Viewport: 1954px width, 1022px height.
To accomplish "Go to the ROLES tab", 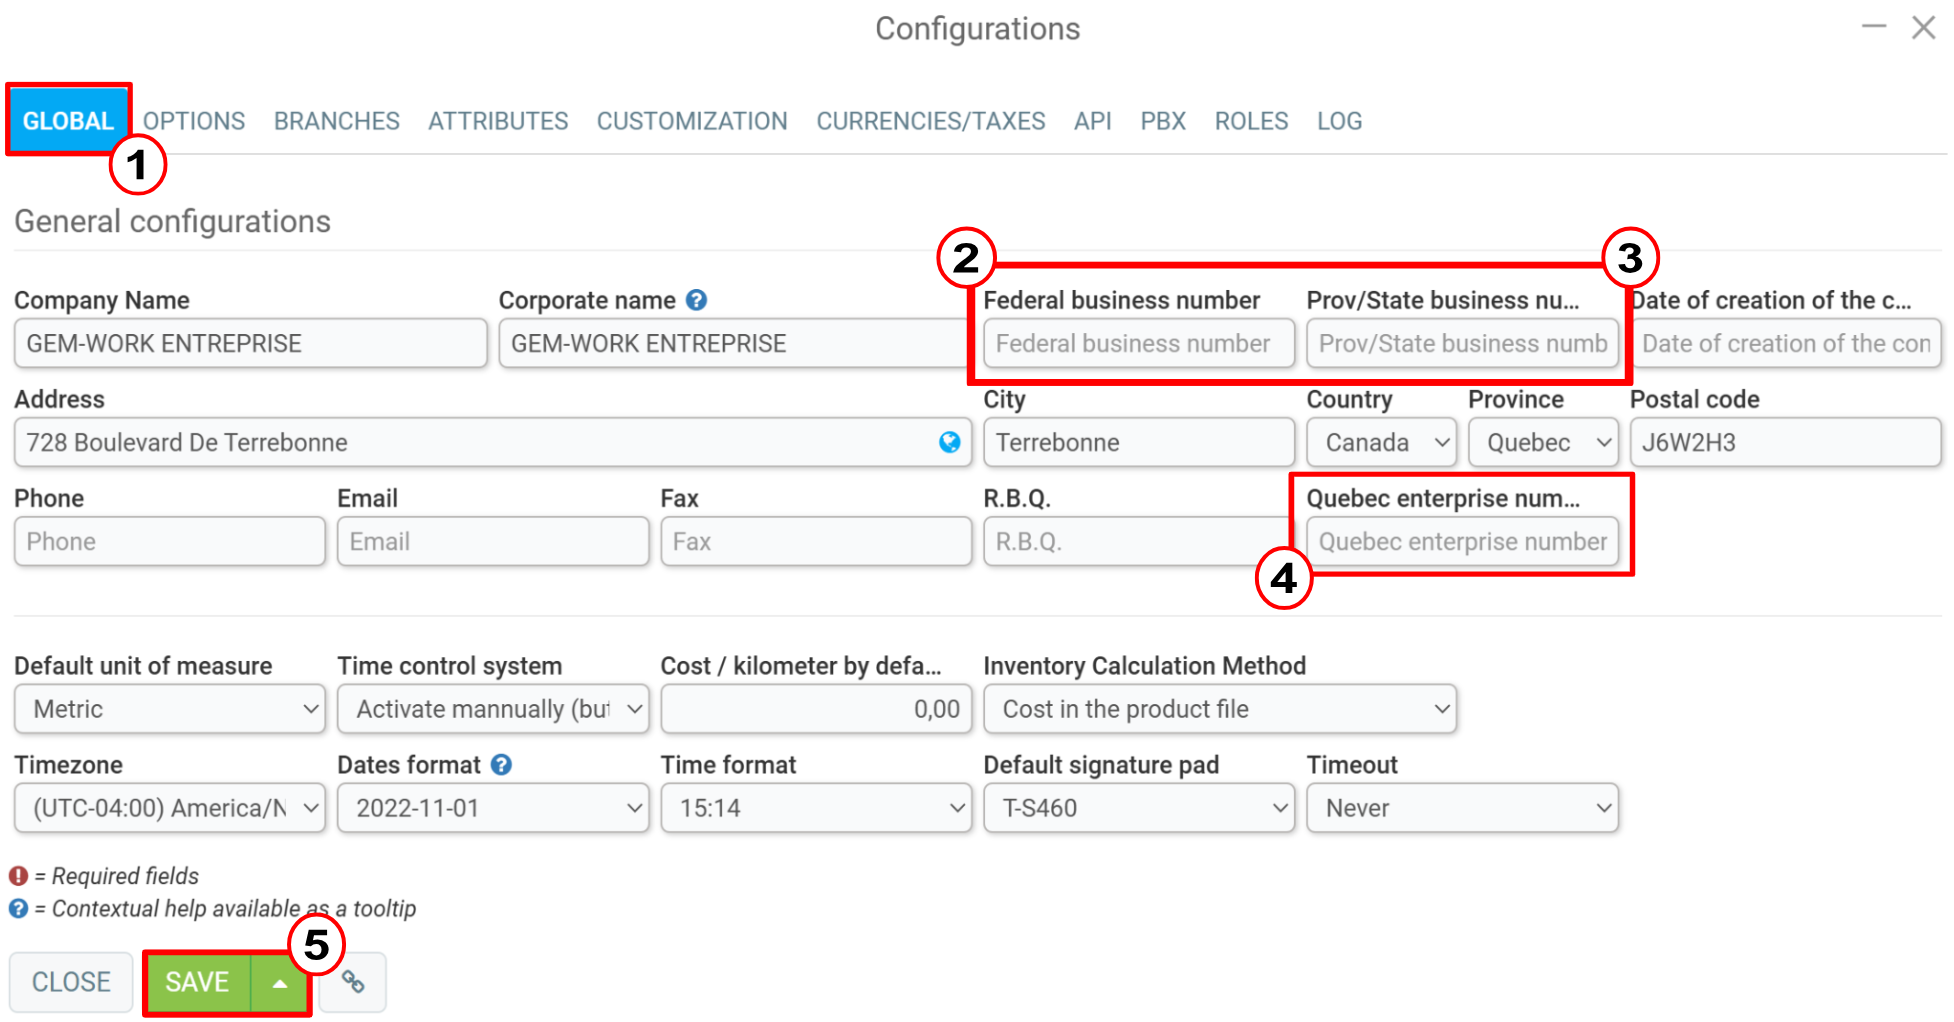I will tap(1251, 121).
